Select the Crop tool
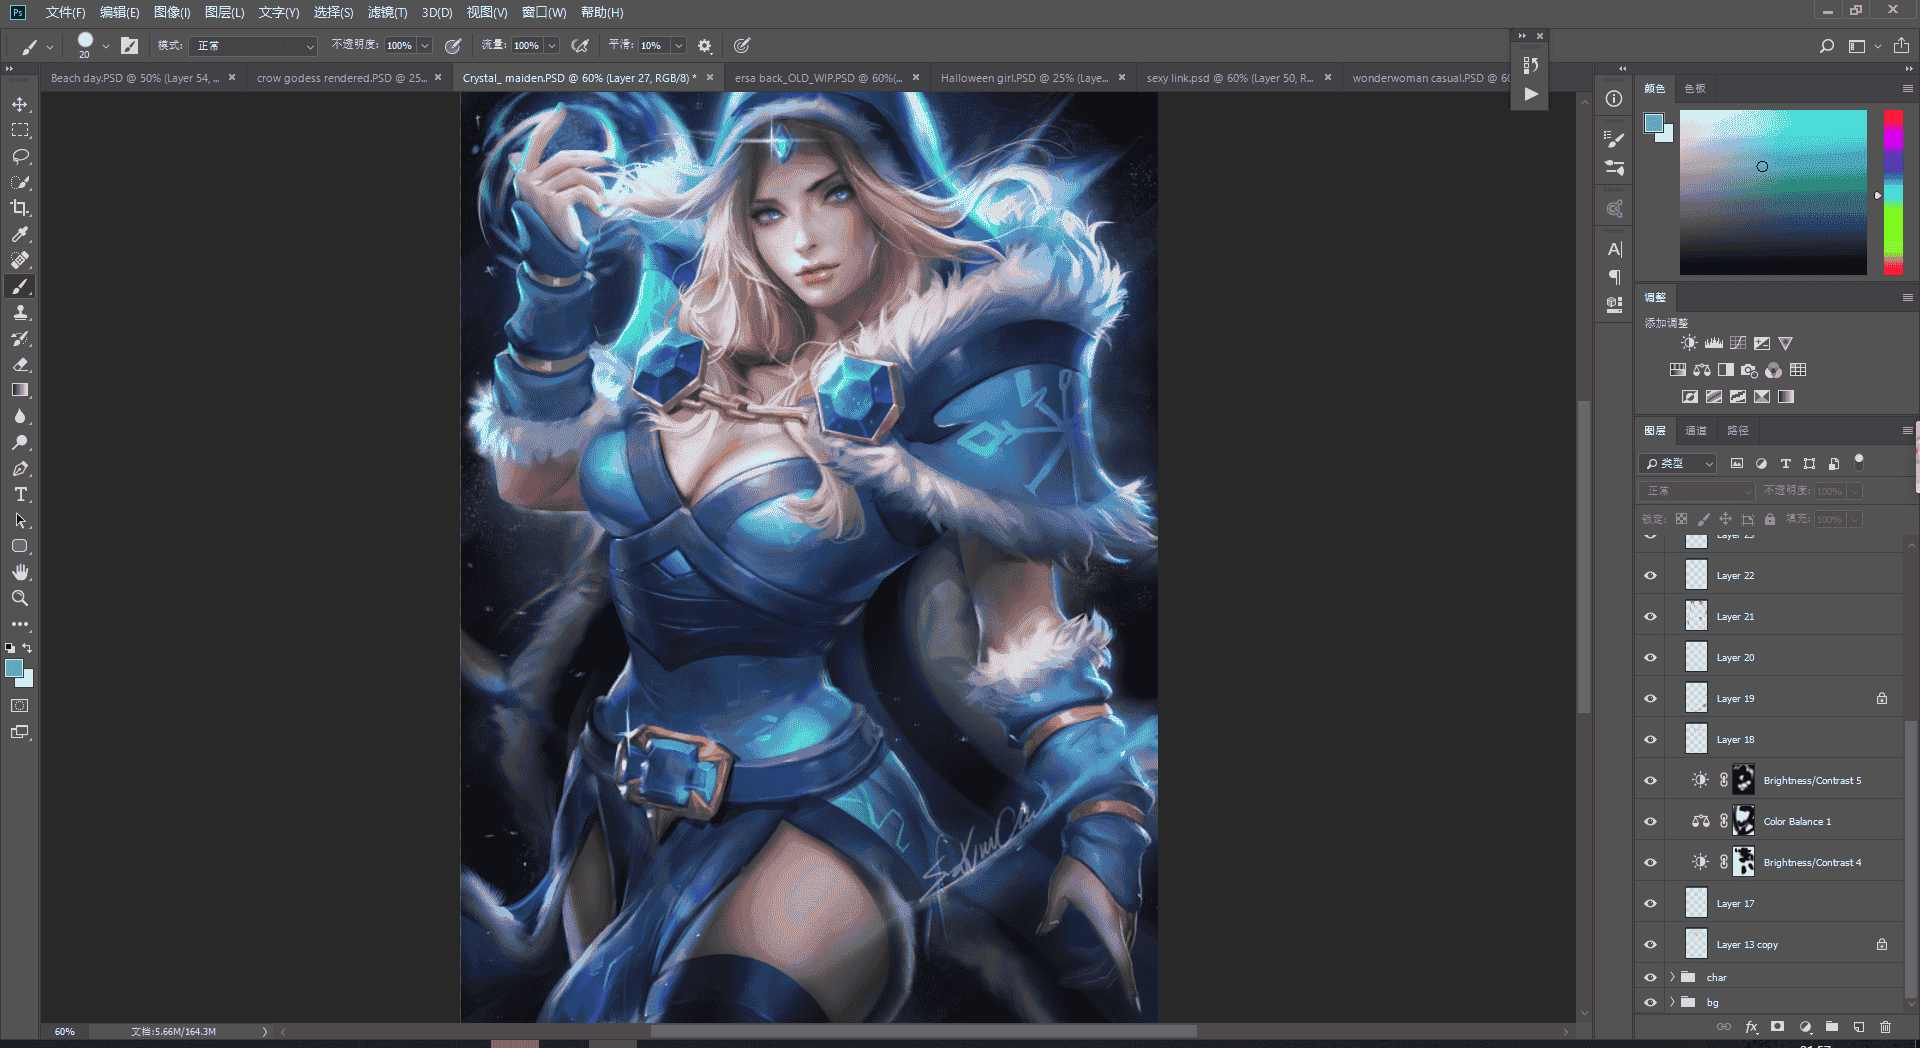 click(20, 208)
